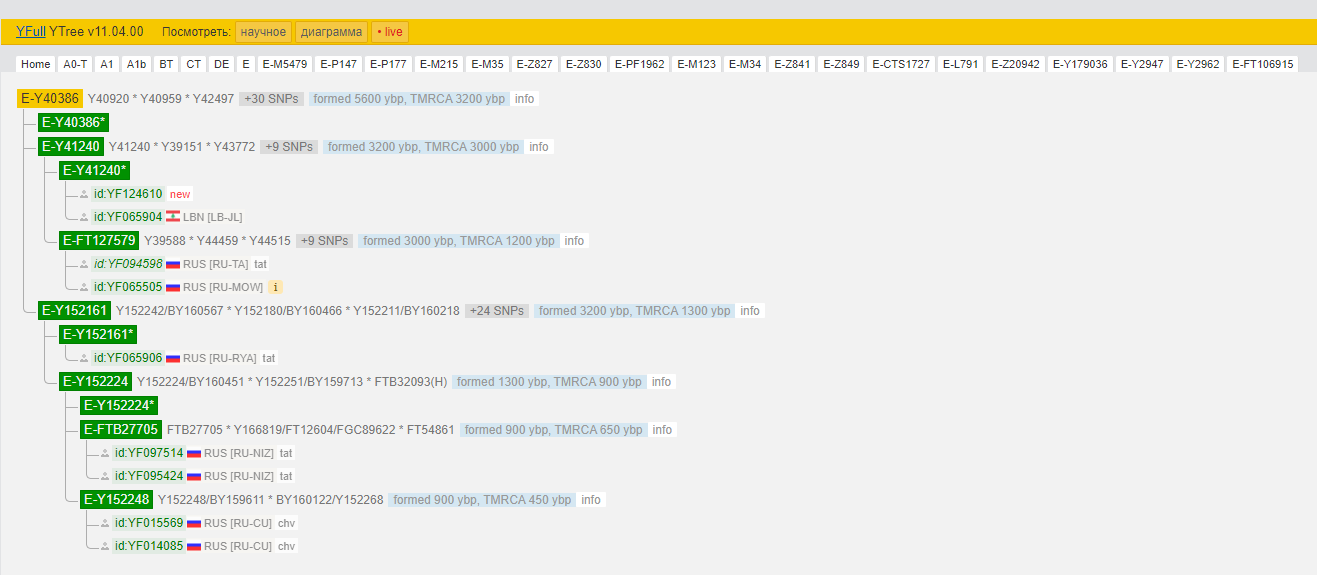Screen dimensions: 1317x575
Task: Open the E-Y40386* subclade node
Action: pyautogui.click(x=73, y=122)
